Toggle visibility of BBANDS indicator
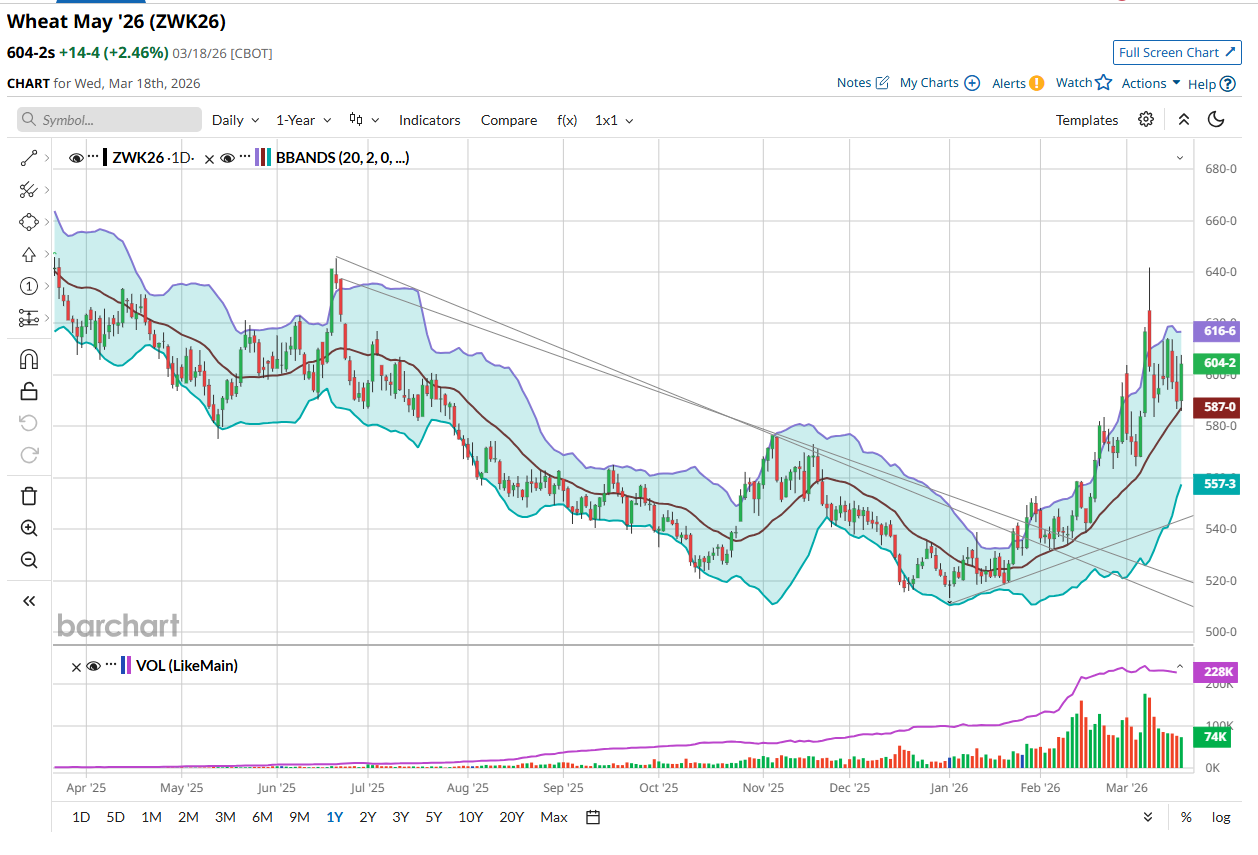The image size is (1258, 855). (x=228, y=158)
